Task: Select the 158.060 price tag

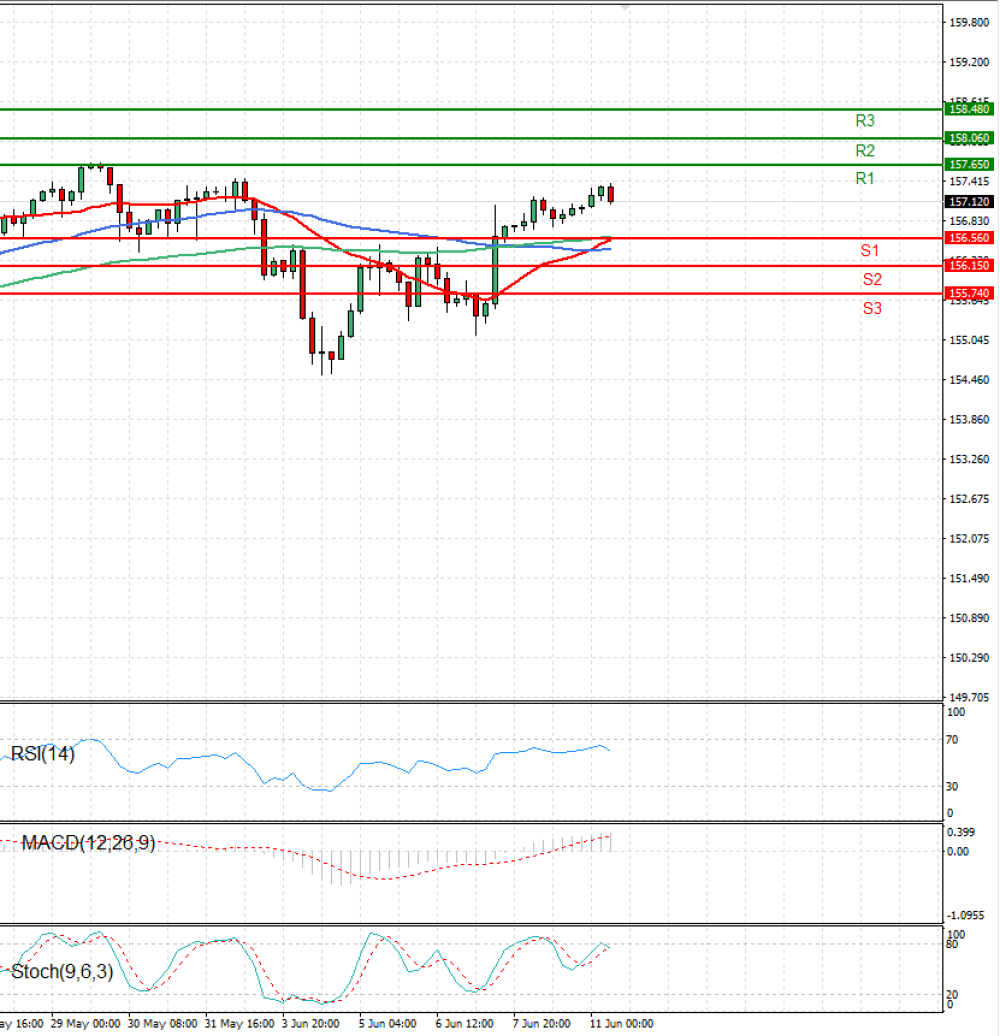Action: (x=969, y=138)
